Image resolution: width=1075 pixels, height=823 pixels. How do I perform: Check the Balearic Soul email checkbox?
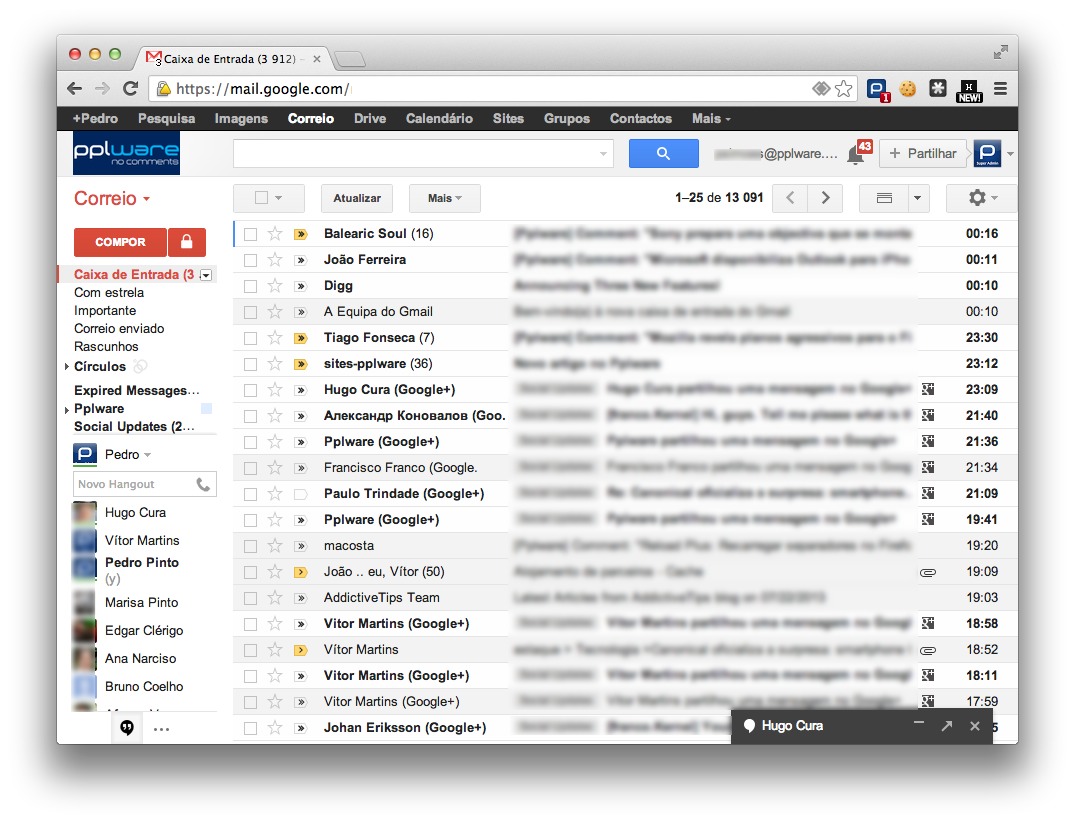click(x=250, y=235)
